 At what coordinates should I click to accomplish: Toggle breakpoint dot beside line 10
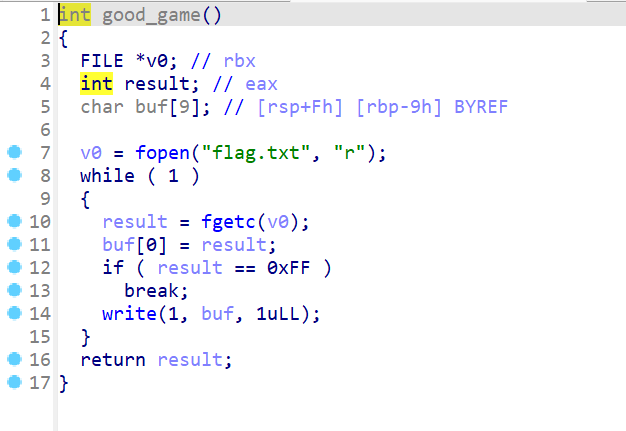click(x=13, y=221)
